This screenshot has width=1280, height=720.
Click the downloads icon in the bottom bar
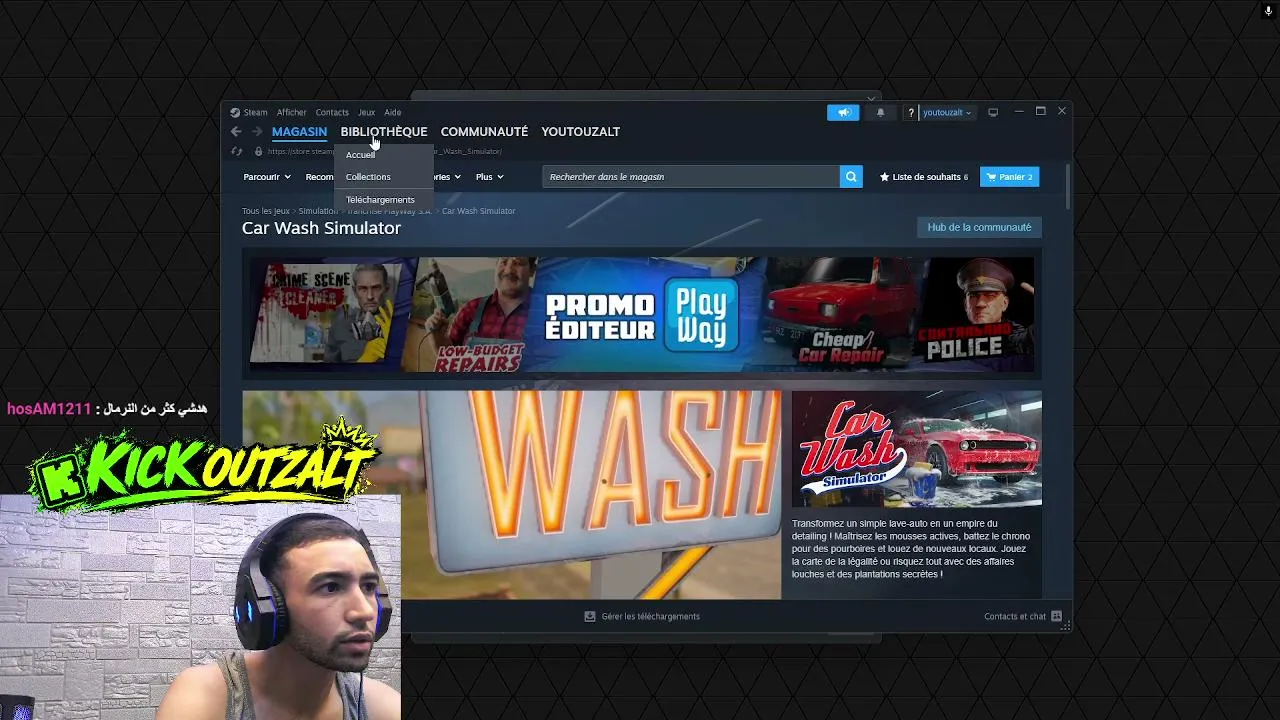tap(590, 616)
